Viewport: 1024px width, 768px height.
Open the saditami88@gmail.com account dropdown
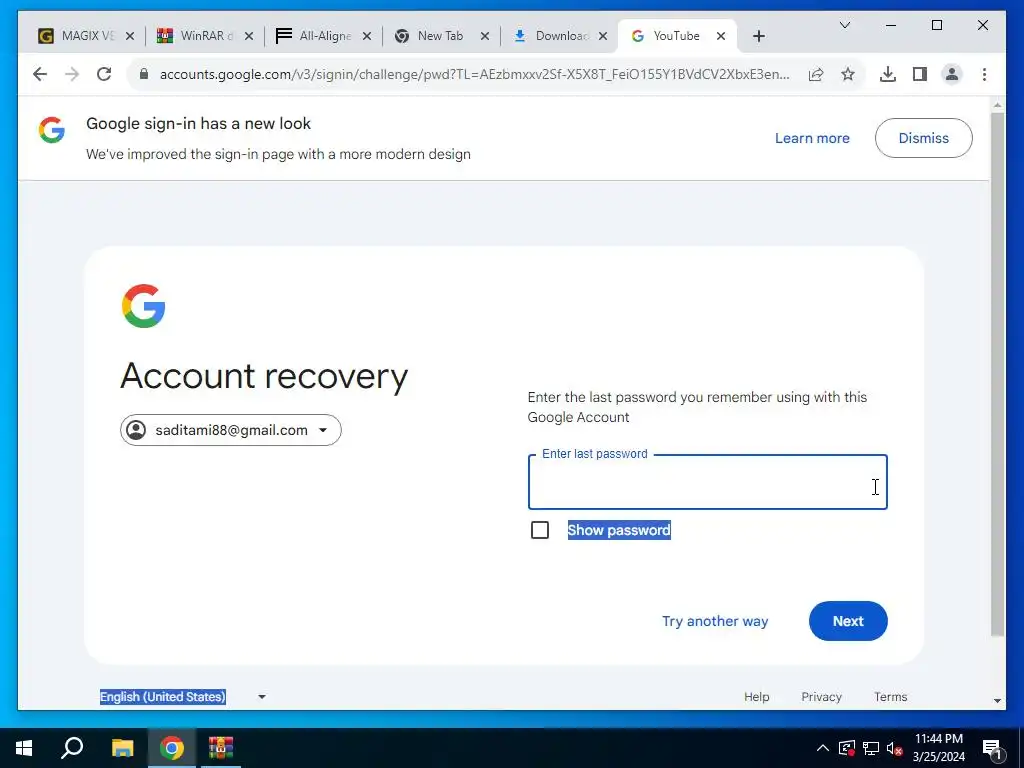pos(231,430)
